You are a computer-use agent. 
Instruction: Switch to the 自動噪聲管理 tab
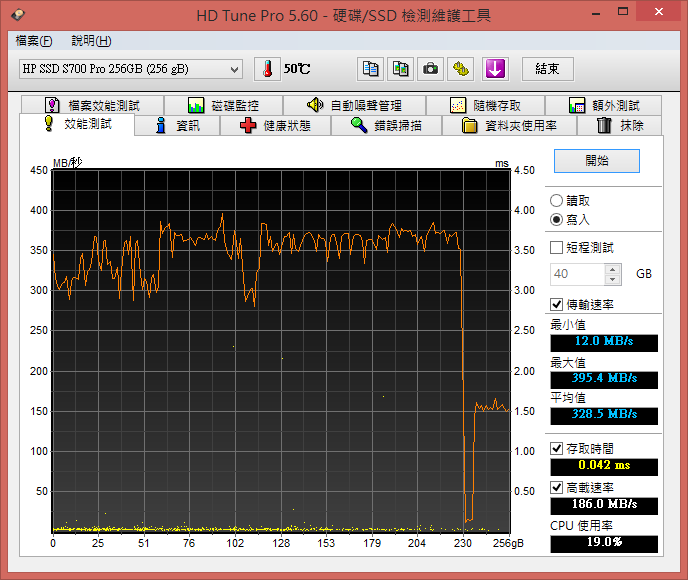[x=354, y=105]
